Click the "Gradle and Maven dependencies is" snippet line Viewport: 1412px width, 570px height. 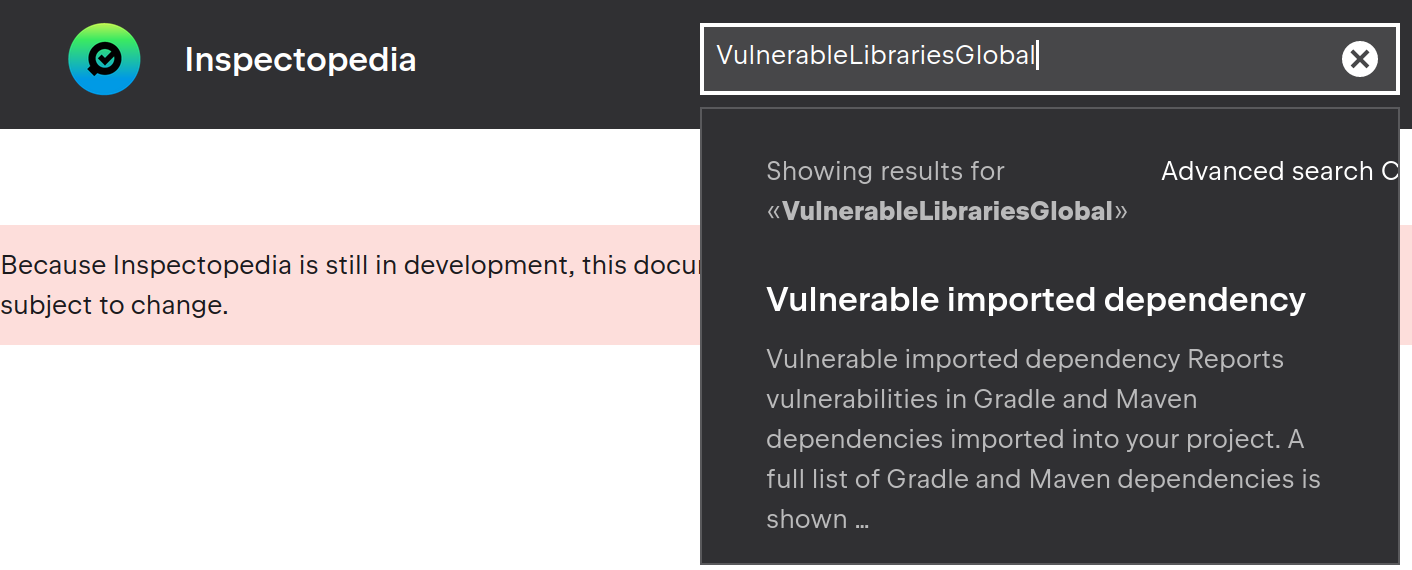1043,479
